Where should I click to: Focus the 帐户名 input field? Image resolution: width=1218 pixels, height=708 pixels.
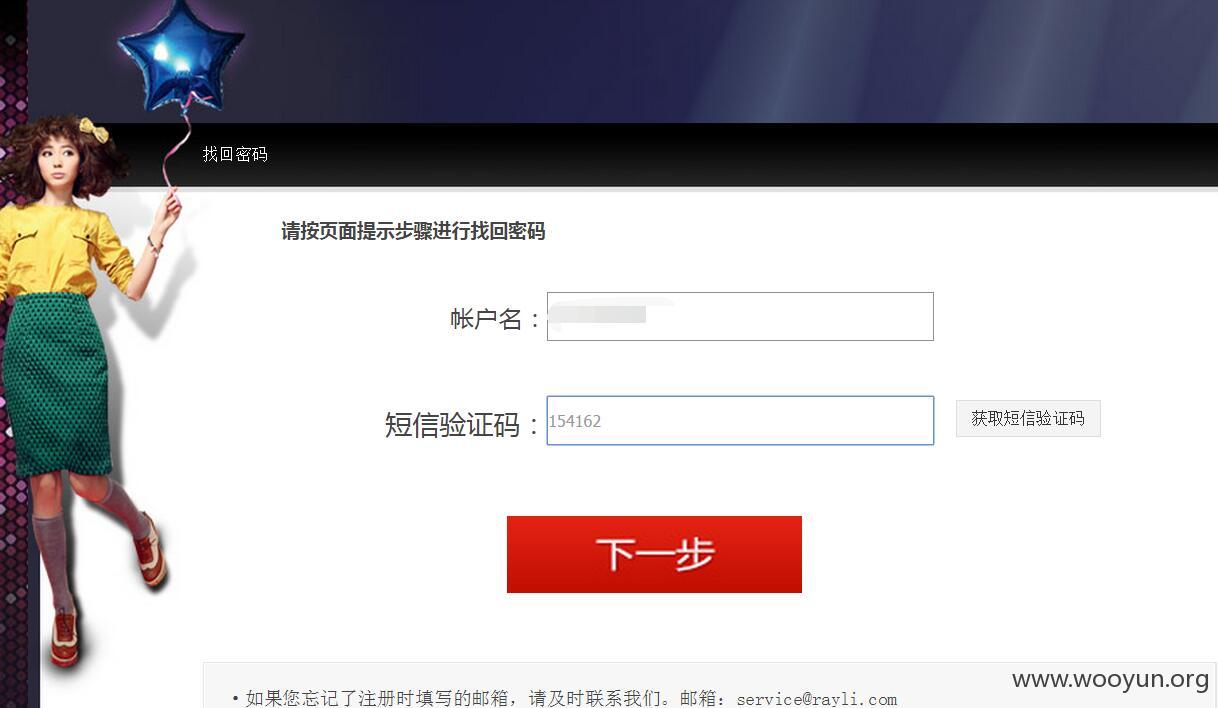(740, 317)
